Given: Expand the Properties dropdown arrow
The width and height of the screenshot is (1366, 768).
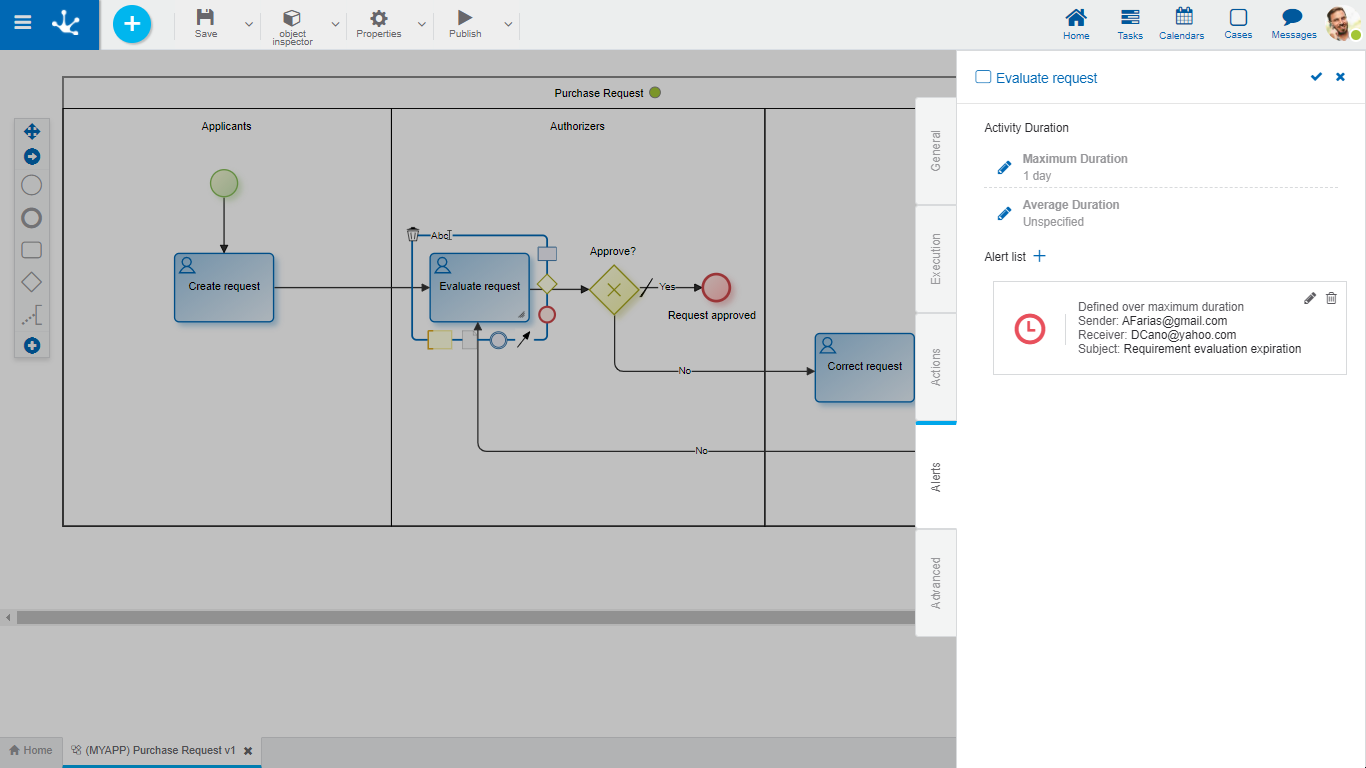Looking at the screenshot, I should pyautogui.click(x=421, y=24).
